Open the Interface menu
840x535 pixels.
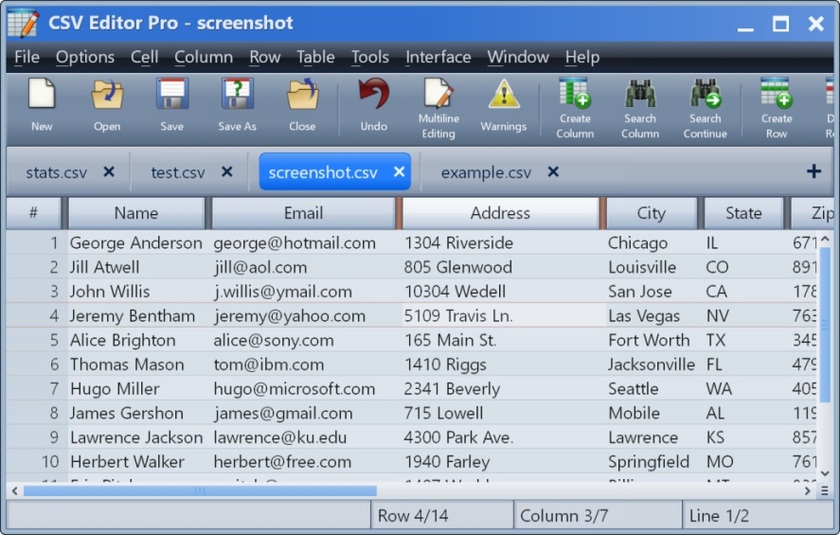coord(438,57)
